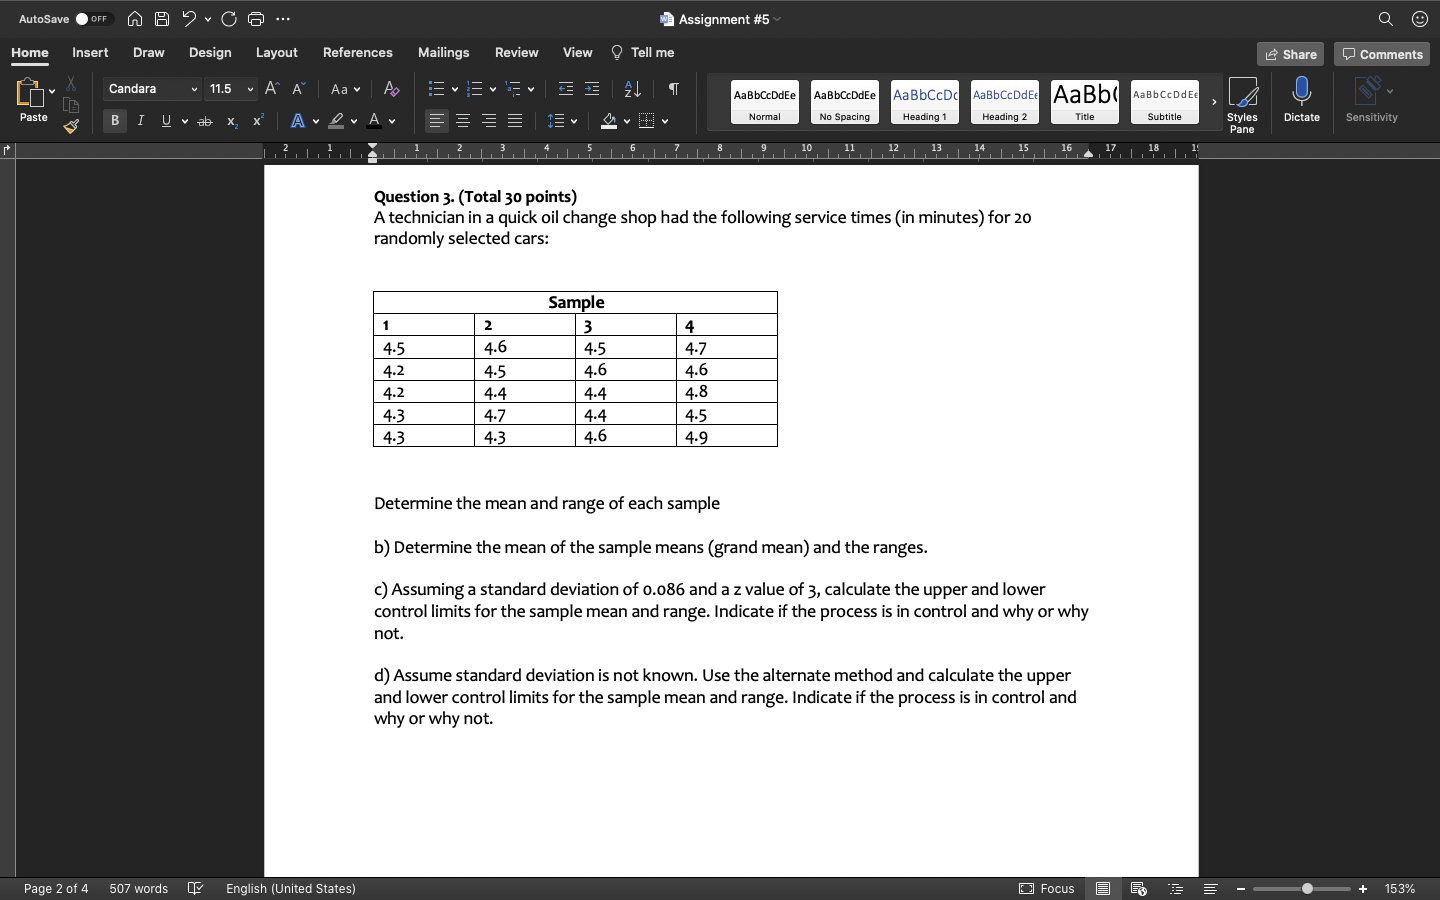Expand the Paste options arrow
The width and height of the screenshot is (1440, 900).
[x=52, y=91]
